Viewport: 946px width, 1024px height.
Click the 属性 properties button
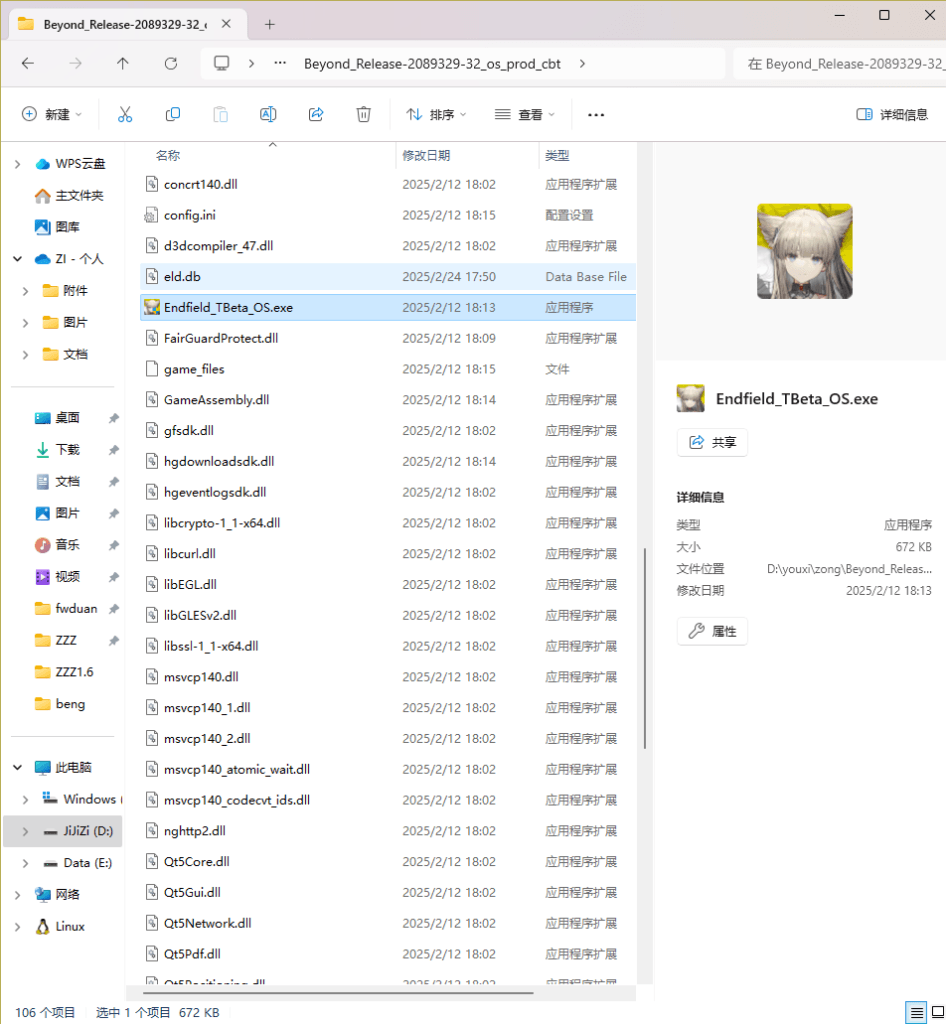712,631
